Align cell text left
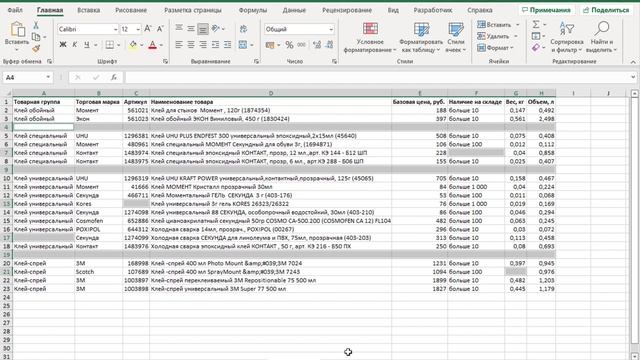 click(179, 45)
